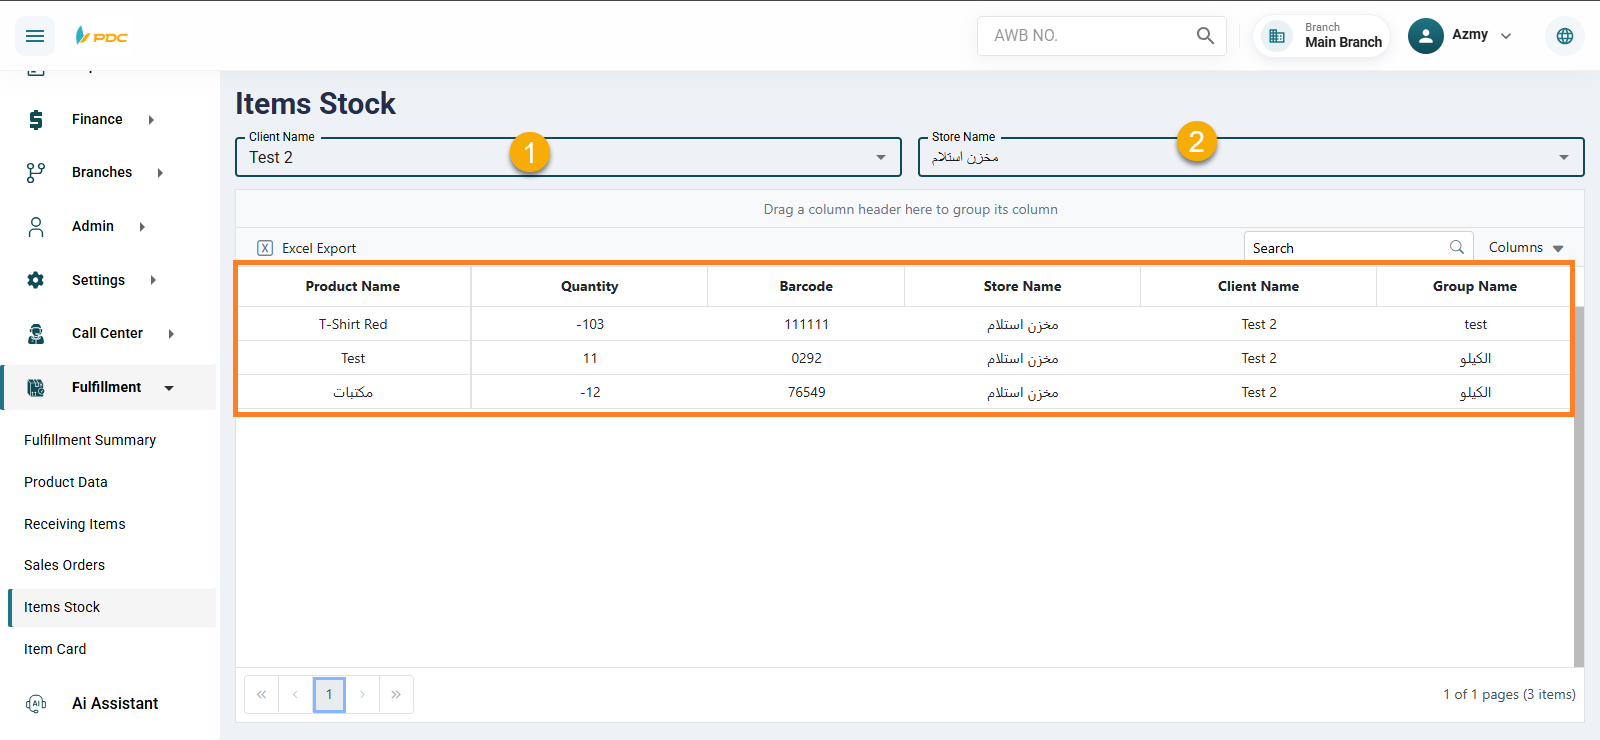The height and width of the screenshot is (740, 1600).
Task: Click the Main Branch selector
Action: pyautogui.click(x=1322, y=36)
